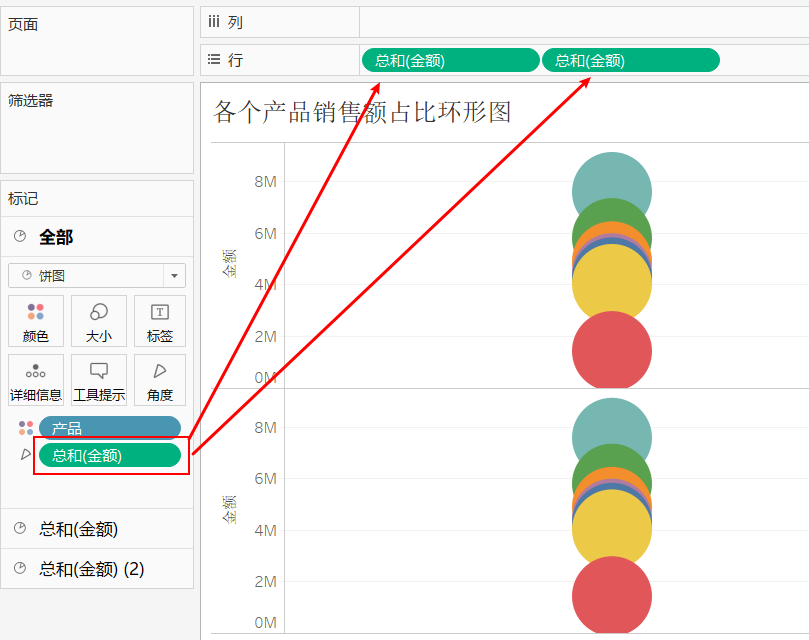809x640 pixels.
Task: Open the 角度 (Angle) marks card
Action: pyautogui.click(x=160, y=379)
